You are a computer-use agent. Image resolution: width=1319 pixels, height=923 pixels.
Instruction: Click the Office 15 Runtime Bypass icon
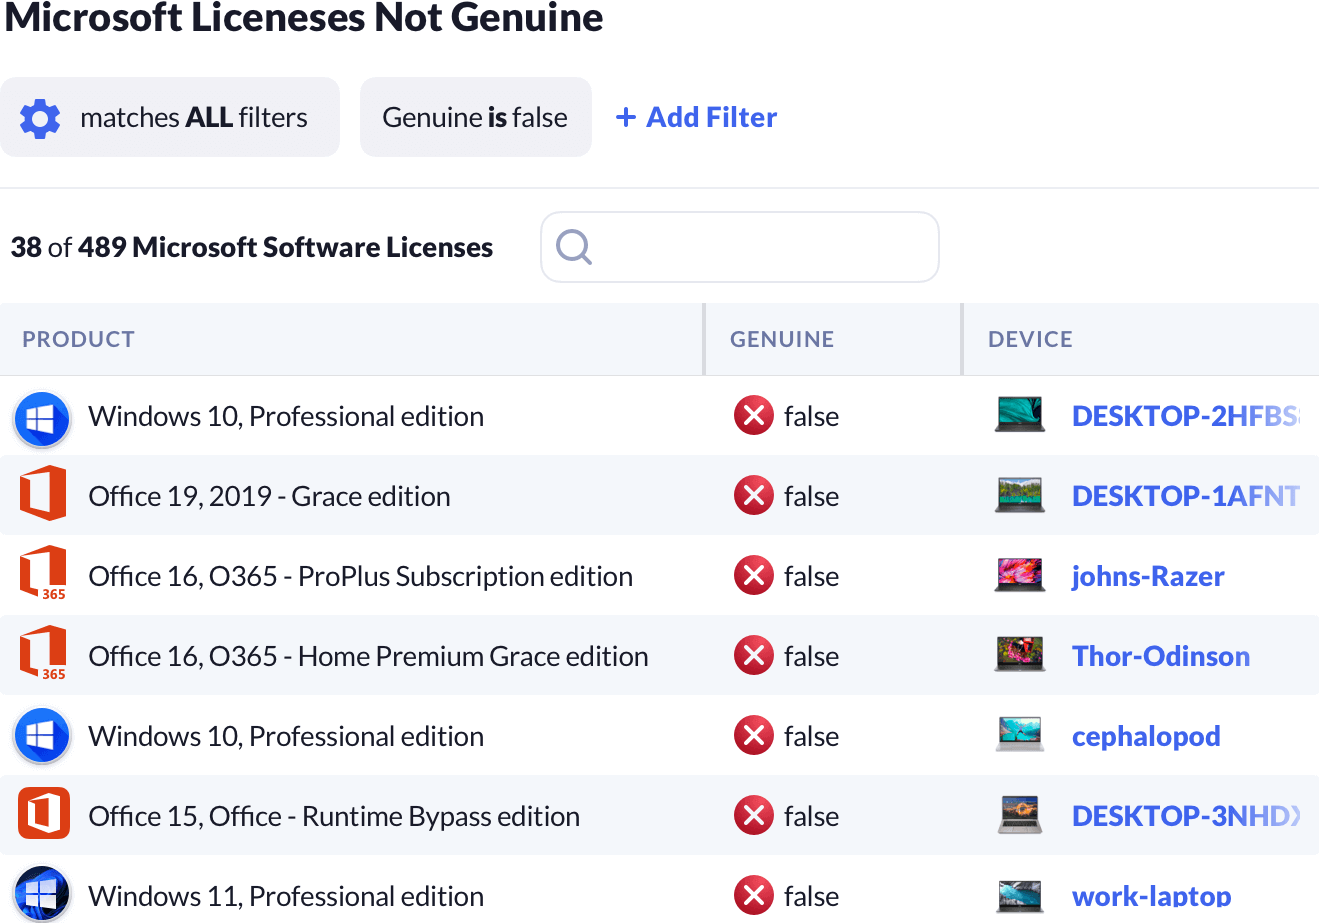43,815
